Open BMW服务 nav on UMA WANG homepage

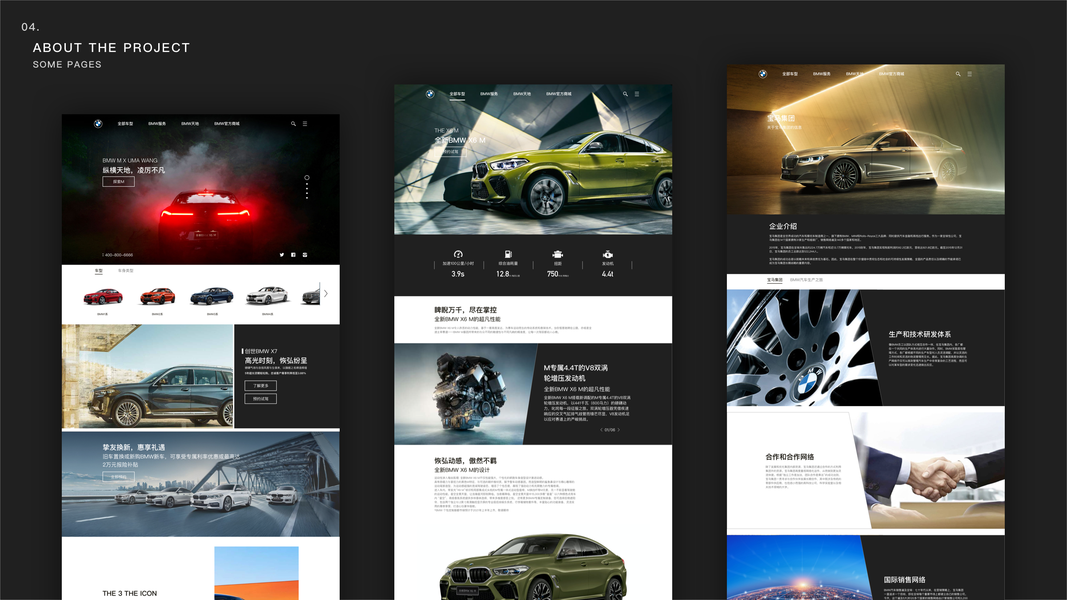157,124
